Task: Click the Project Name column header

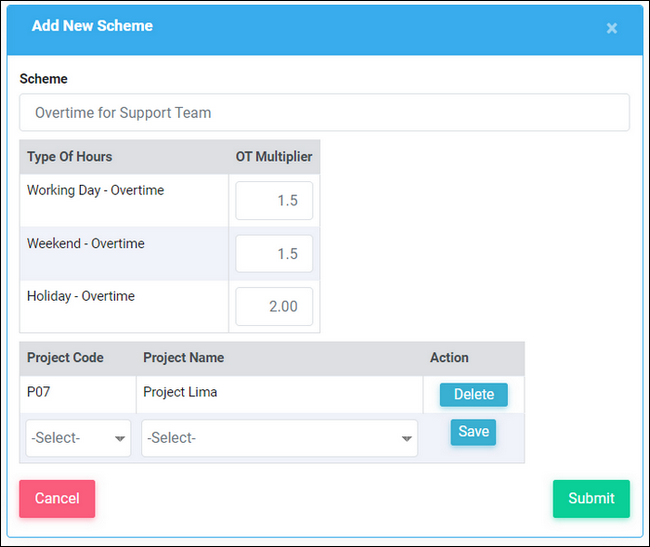Action: (x=184, y=358)
